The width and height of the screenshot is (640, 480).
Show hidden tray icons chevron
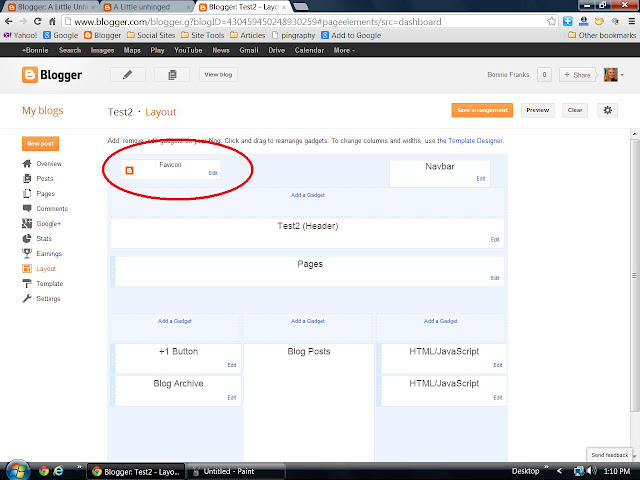click(560, 471)
